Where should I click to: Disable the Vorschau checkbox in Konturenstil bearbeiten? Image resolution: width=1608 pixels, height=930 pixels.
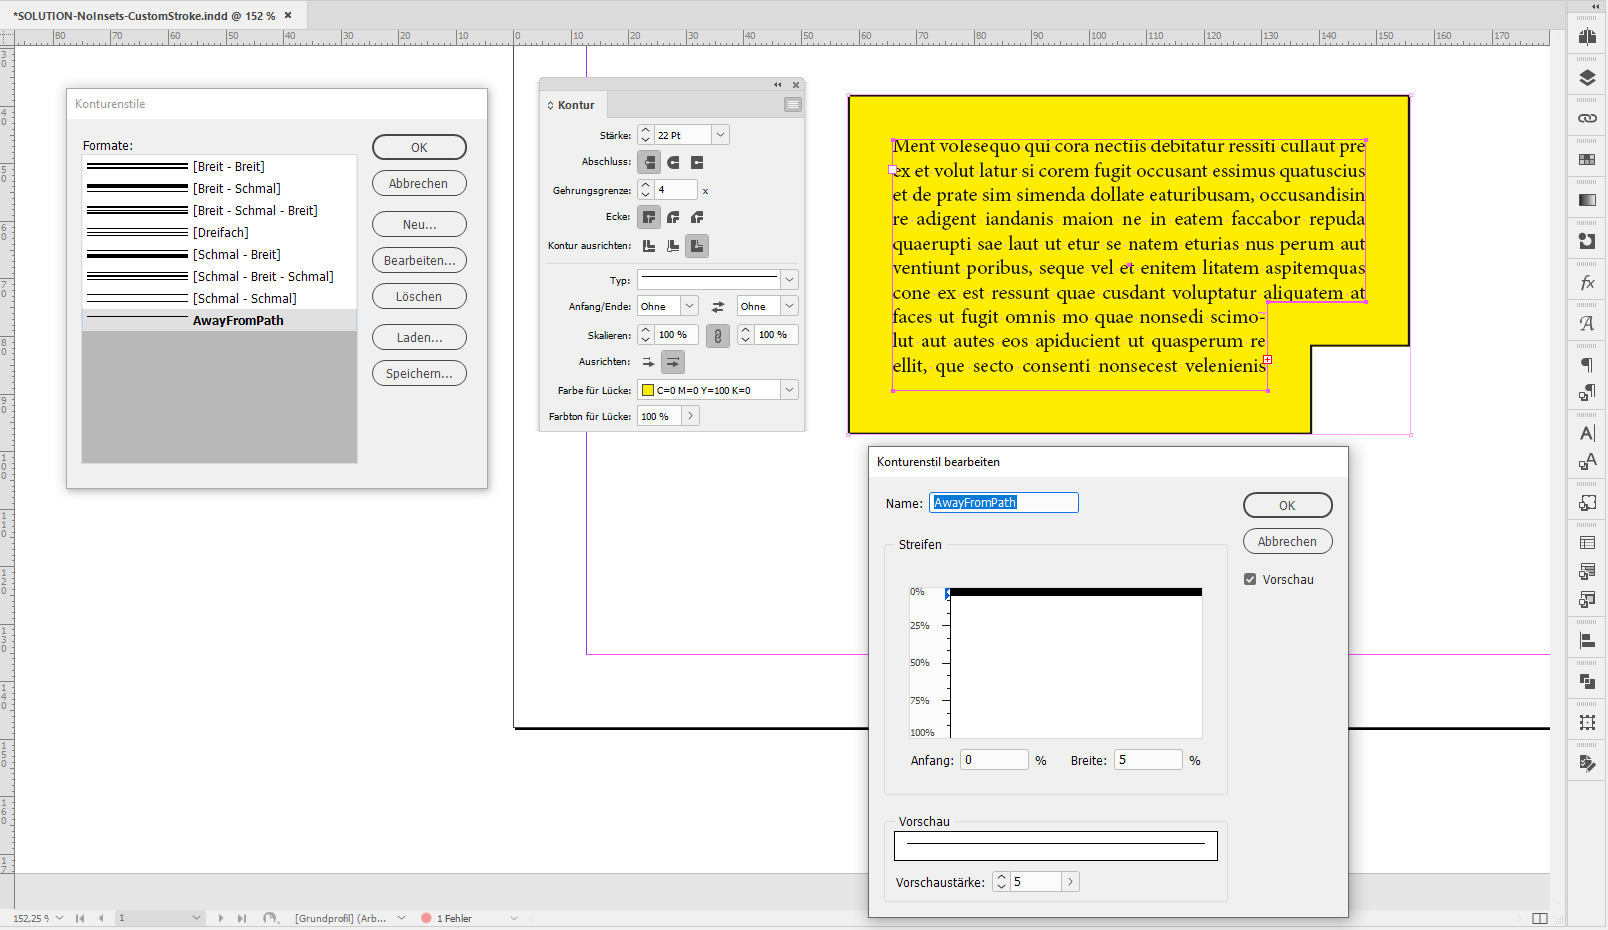[x=1251, y=579]
